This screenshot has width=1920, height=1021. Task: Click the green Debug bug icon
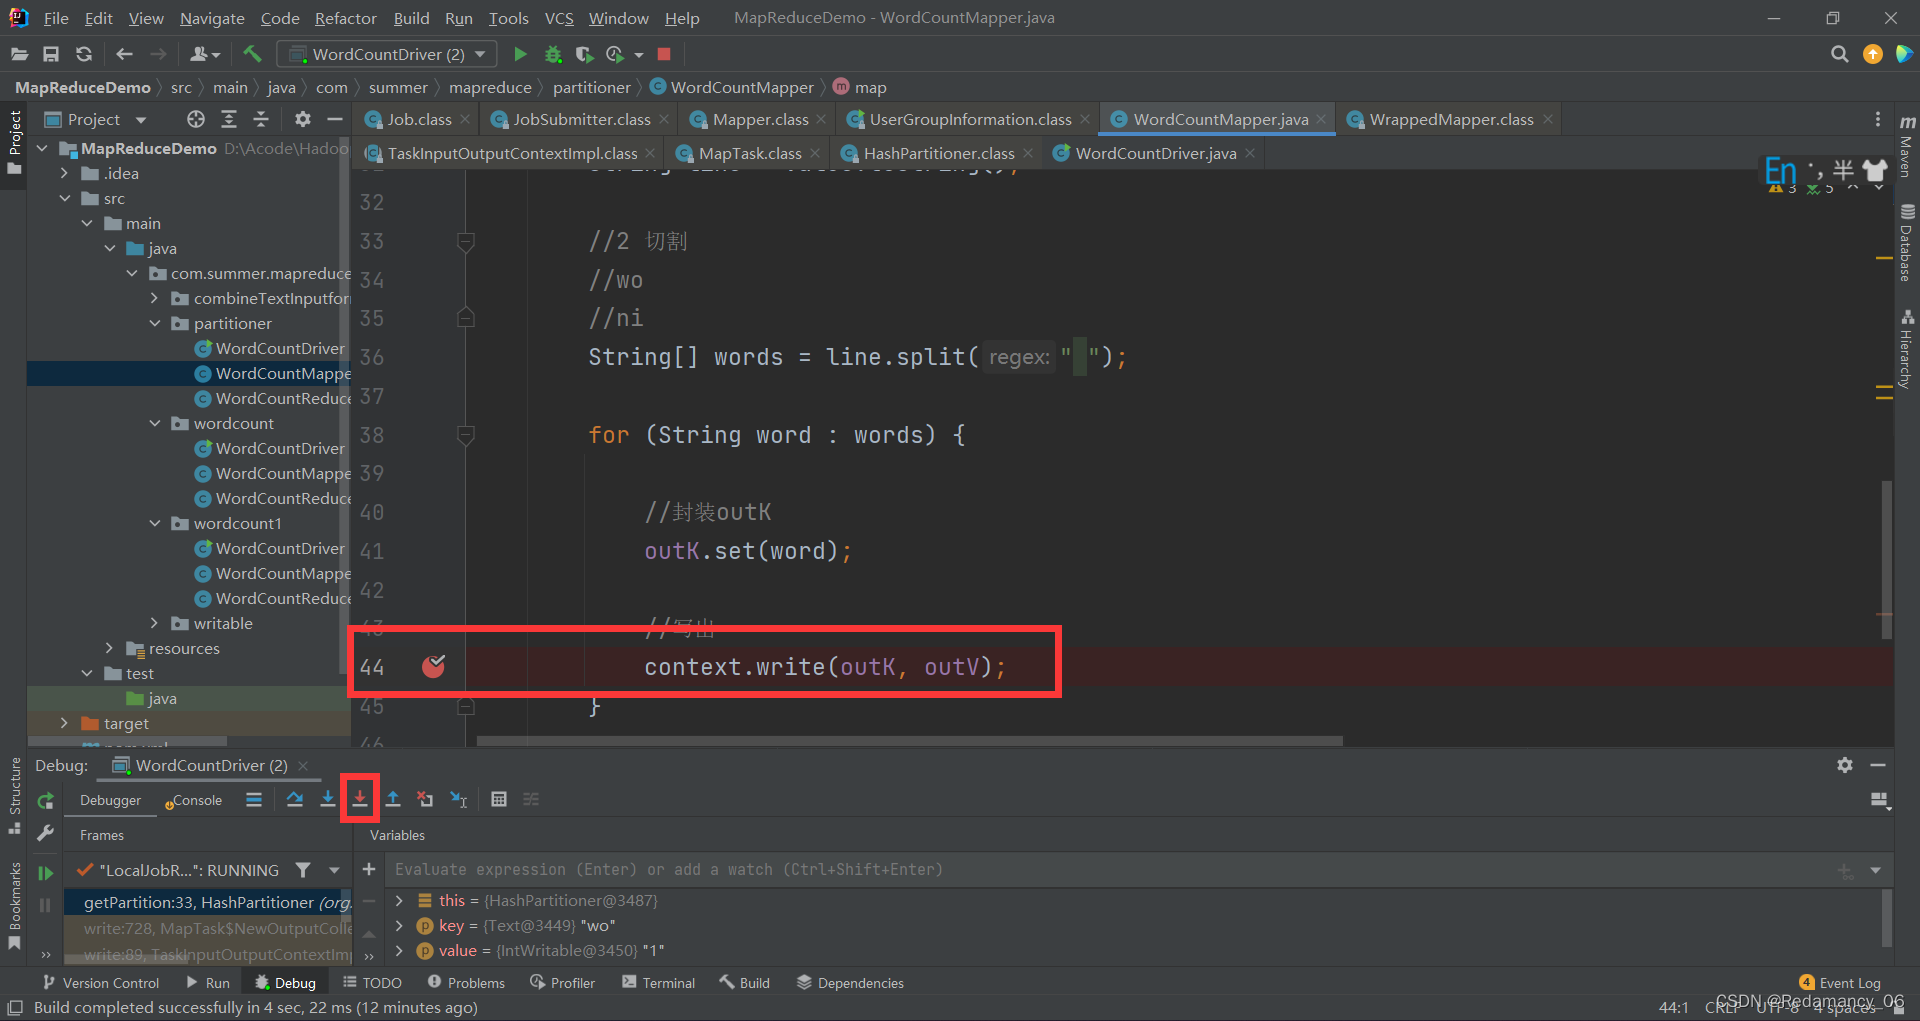pos(553,54)
